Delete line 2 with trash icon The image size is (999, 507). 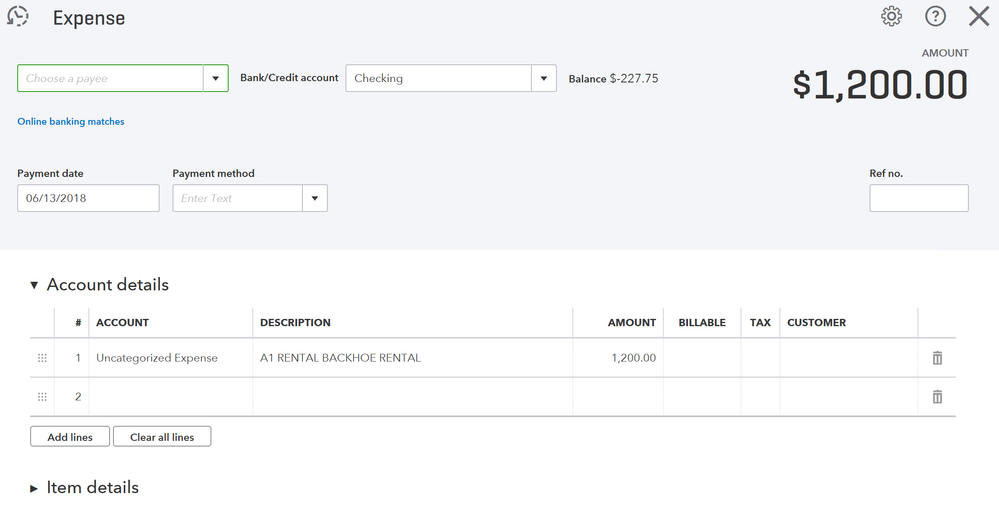pyautogui.click(x=937, y=397)
